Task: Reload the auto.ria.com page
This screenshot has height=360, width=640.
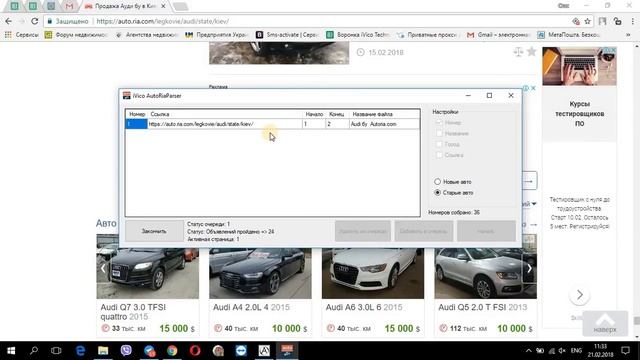Action: pos(35,21)
